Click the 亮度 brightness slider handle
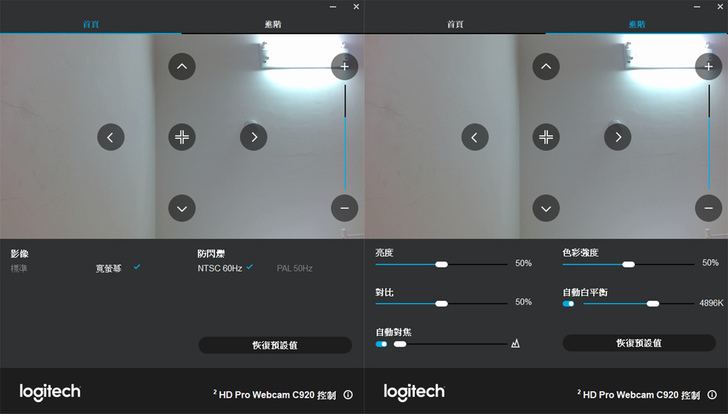Screen dimensions: 728x414 [442, 265]
